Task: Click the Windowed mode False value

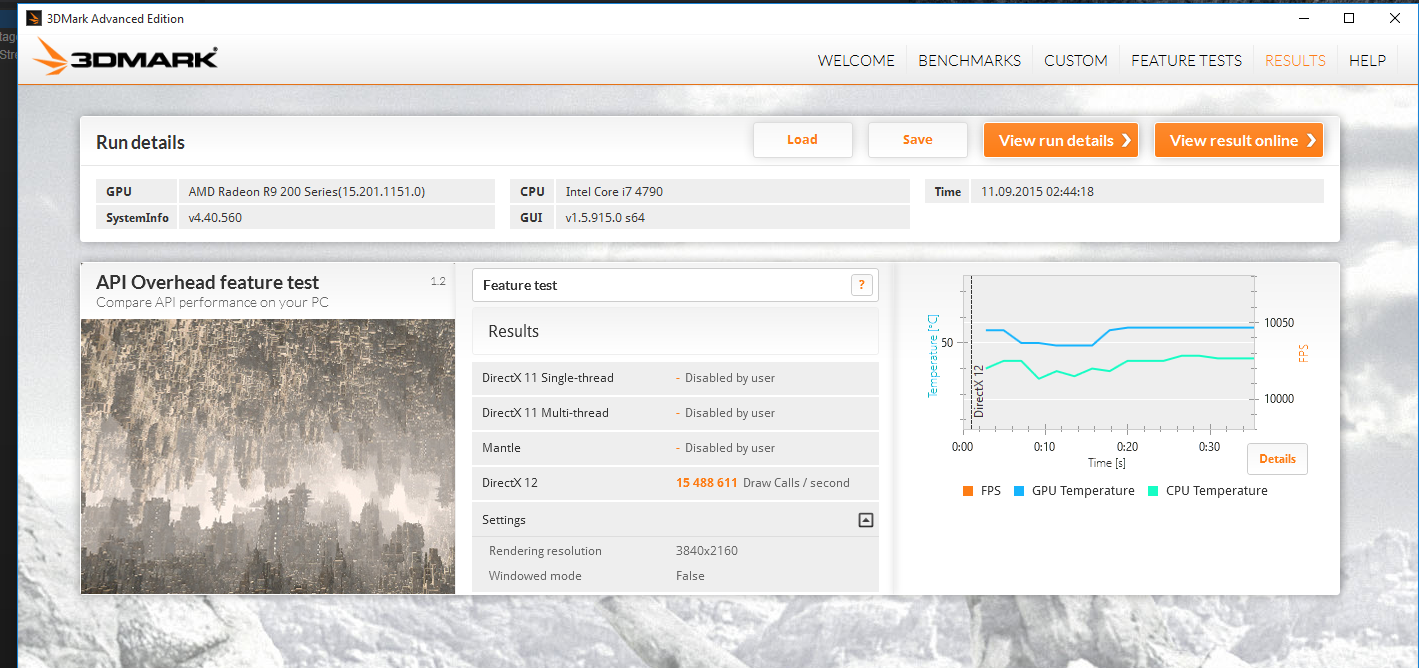Action: [690, 576]
